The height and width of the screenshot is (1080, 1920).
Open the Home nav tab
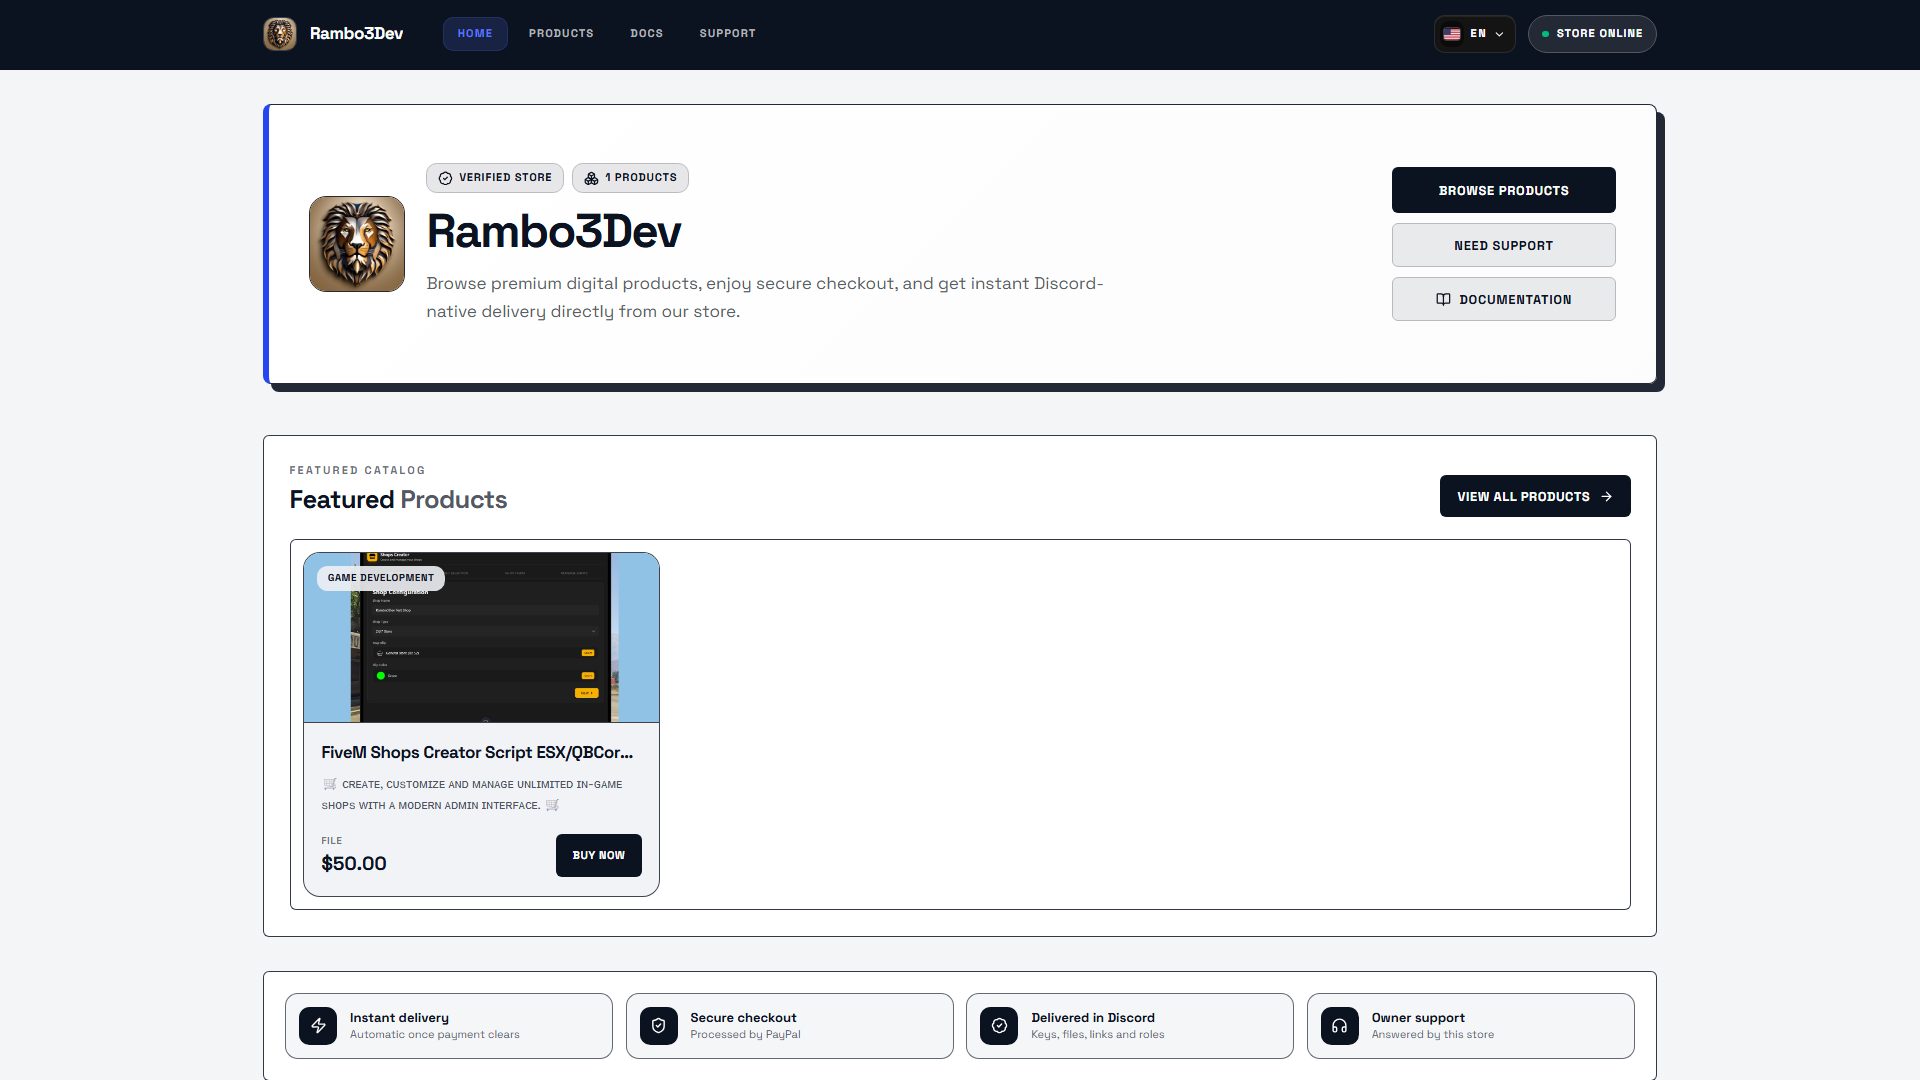coord(475,34)
